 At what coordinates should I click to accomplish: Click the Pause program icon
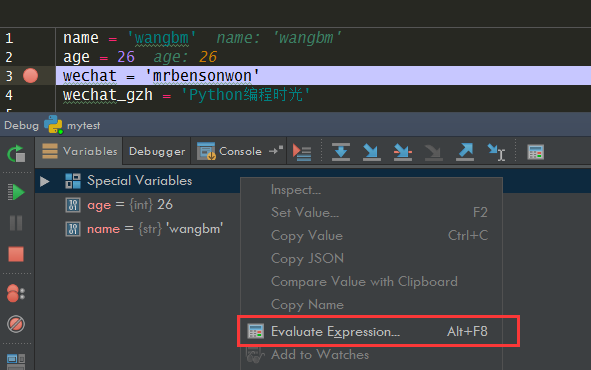[x=16, y=223]
